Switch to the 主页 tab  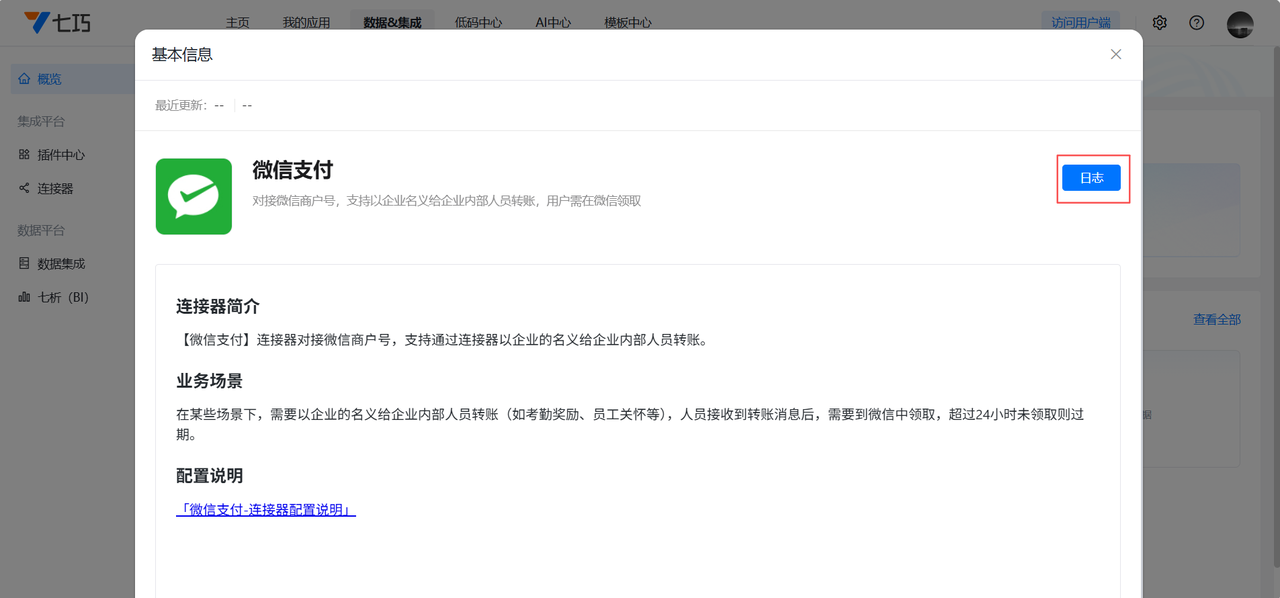click(x=238, y=23)
